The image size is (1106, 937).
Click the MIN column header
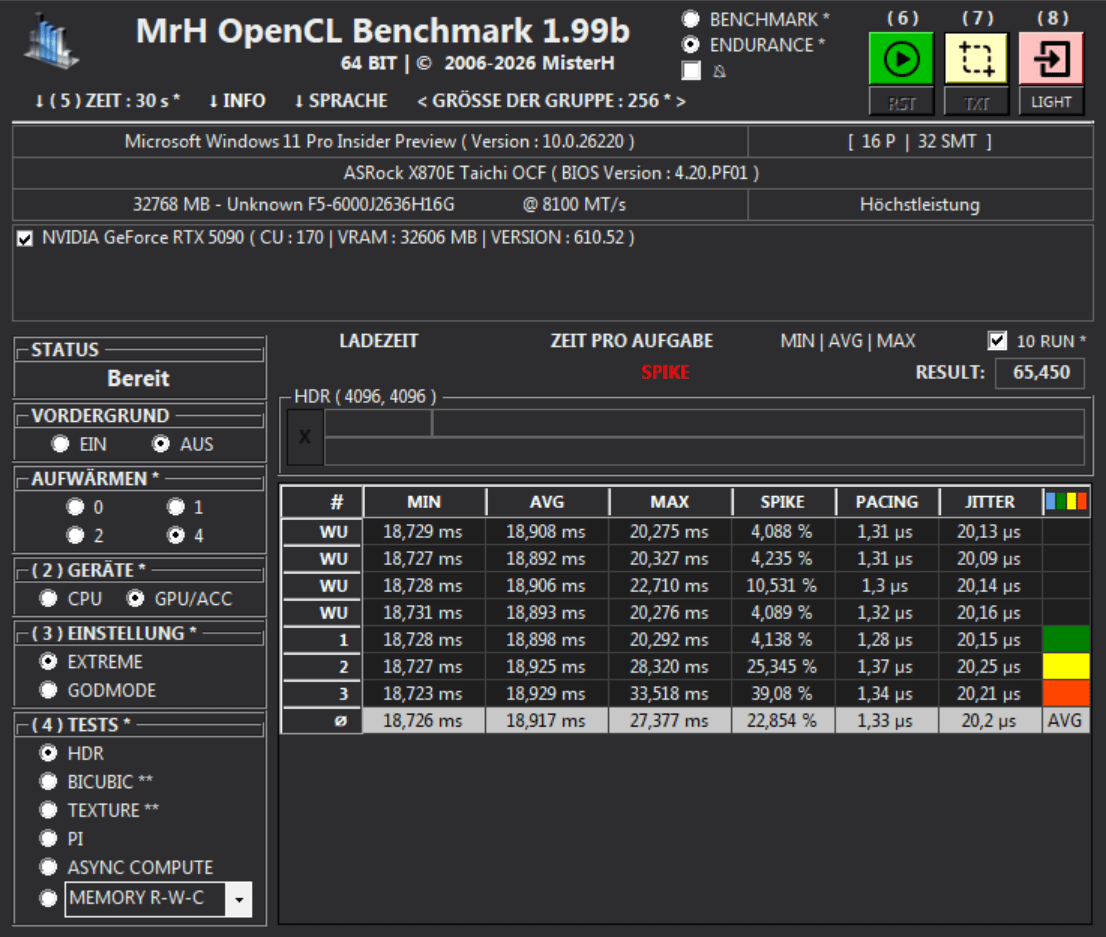(424, 502)
